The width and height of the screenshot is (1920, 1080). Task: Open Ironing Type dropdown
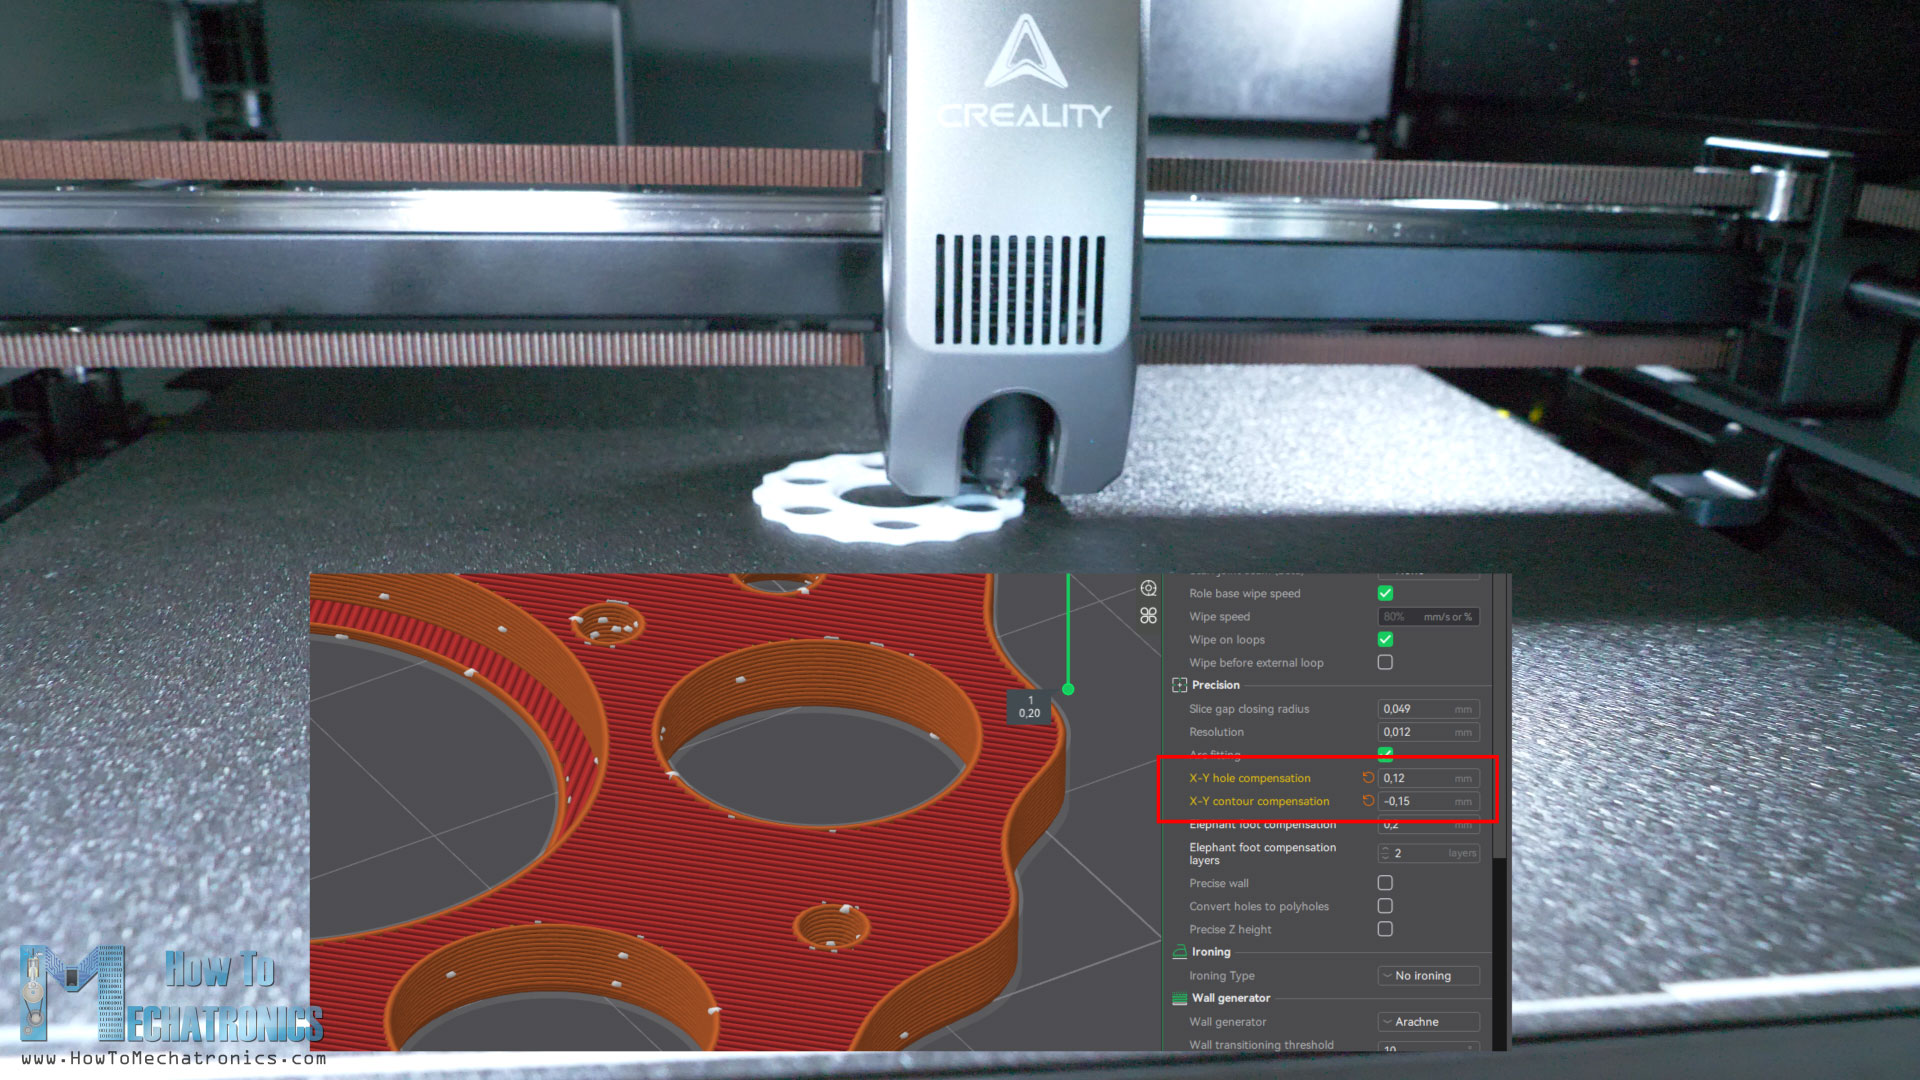1428,976
